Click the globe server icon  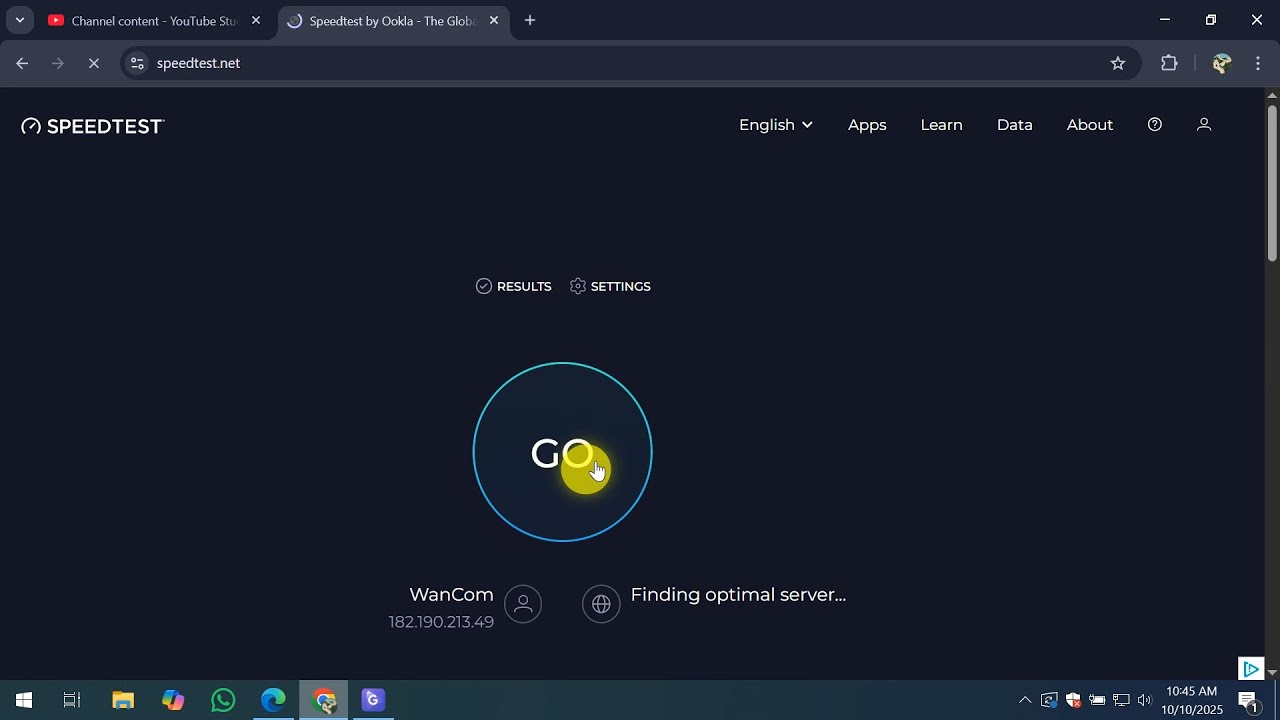coord(601,604)
